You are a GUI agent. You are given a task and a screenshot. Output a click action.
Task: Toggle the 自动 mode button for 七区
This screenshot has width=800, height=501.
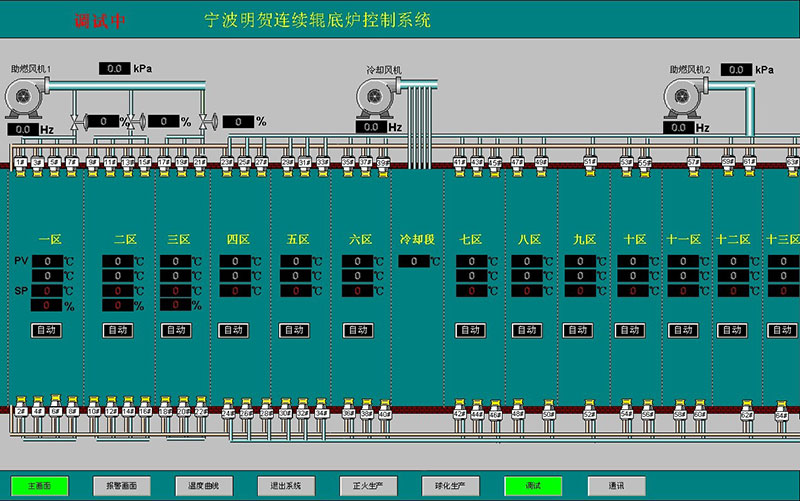(x=470, y=330)
